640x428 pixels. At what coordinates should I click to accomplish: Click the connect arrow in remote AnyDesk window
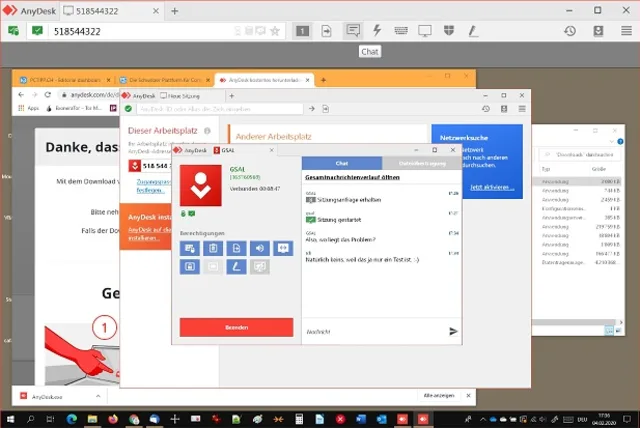(312, 109)
